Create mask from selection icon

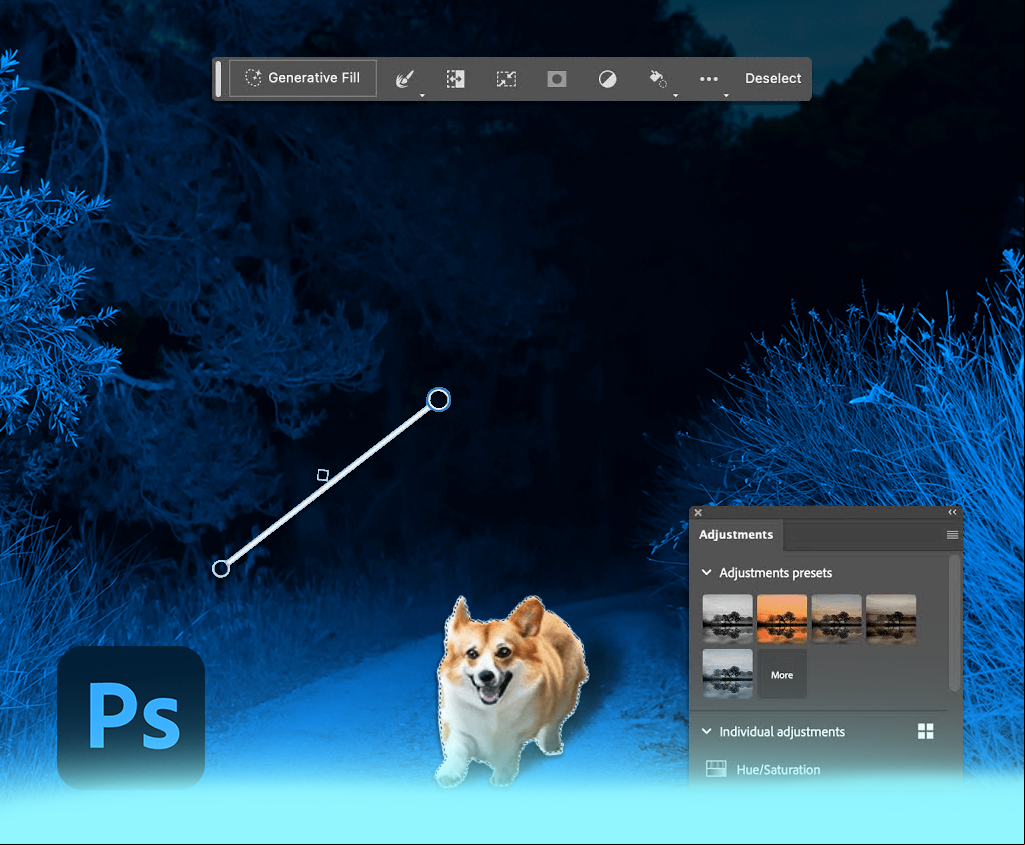557,79
